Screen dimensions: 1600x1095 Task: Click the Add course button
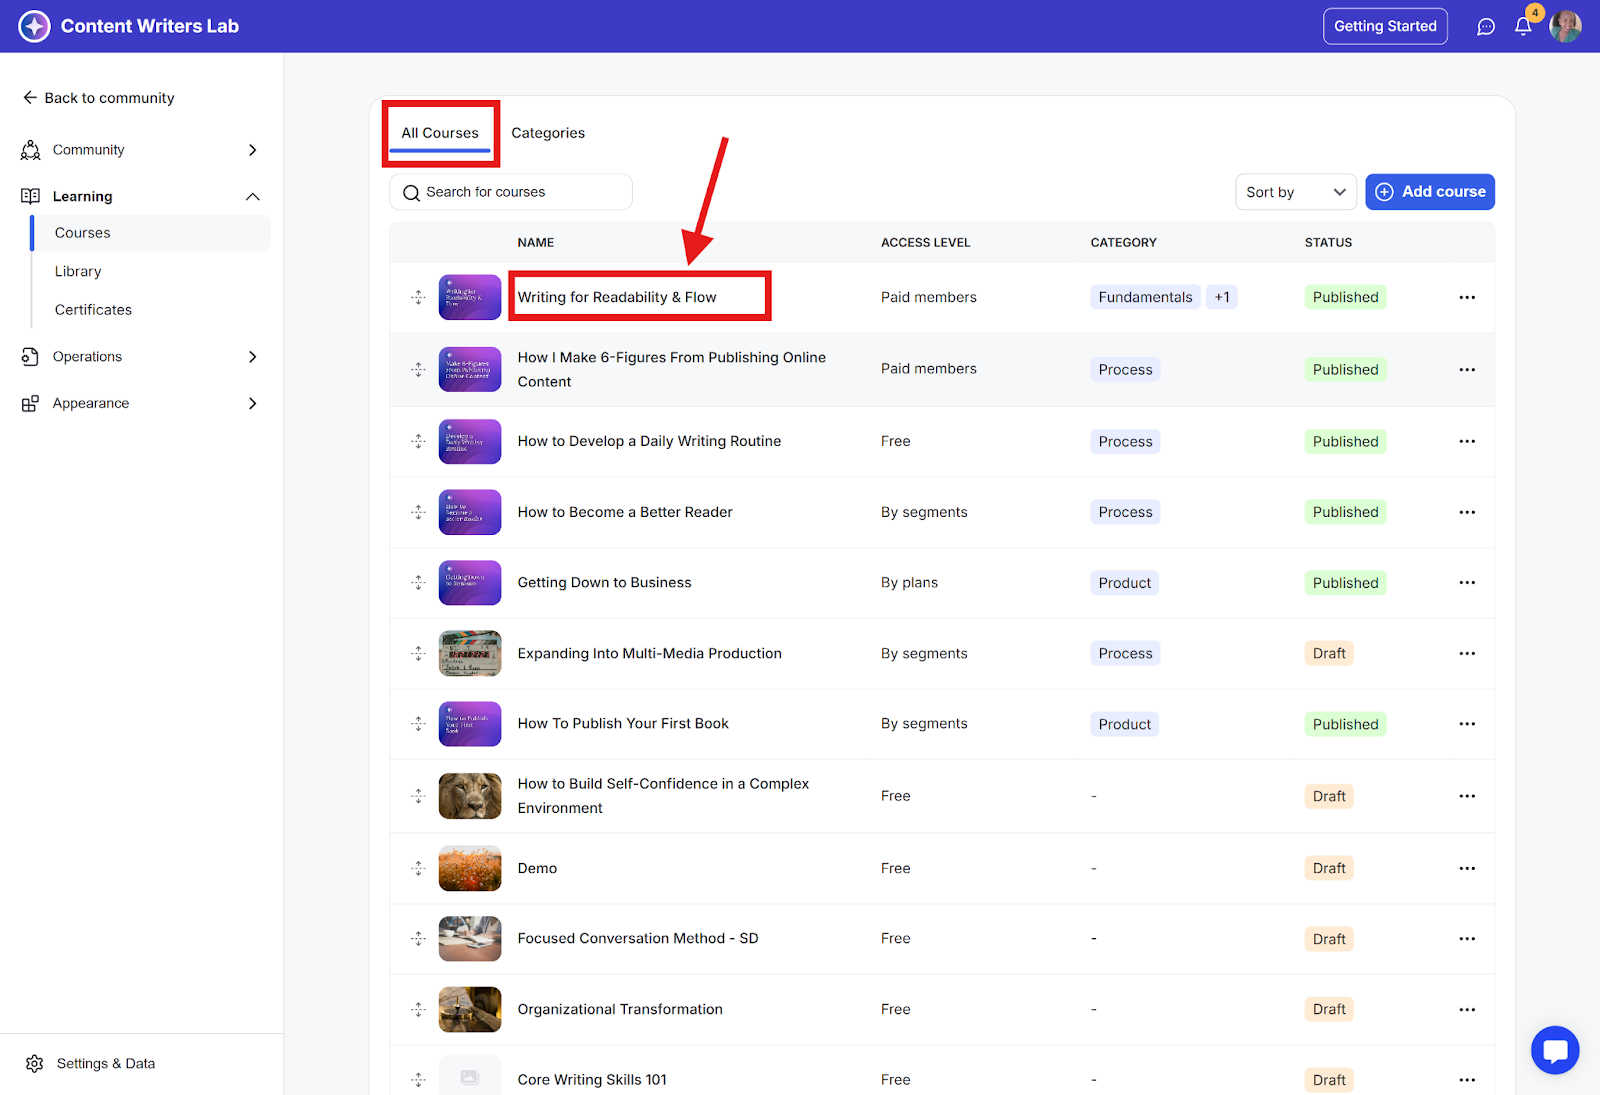[1429, 192]
